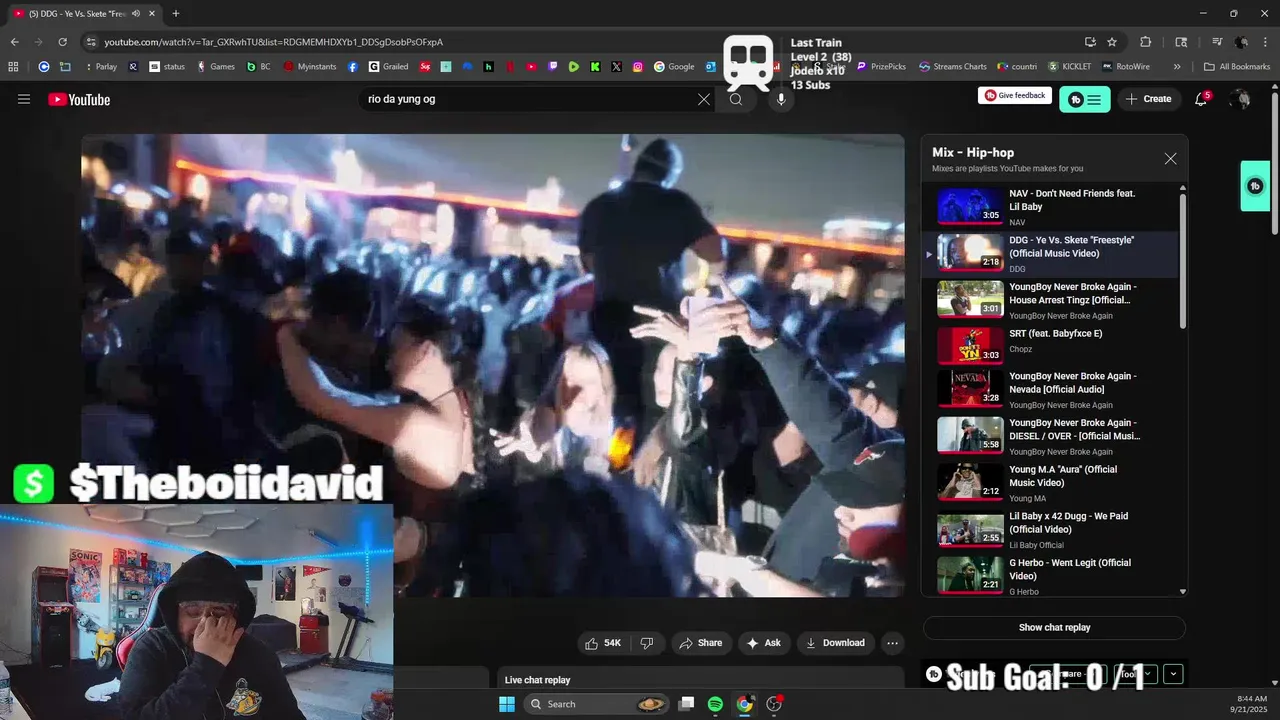
Task: Click the Give feedback button
Action: point(1015,96)
